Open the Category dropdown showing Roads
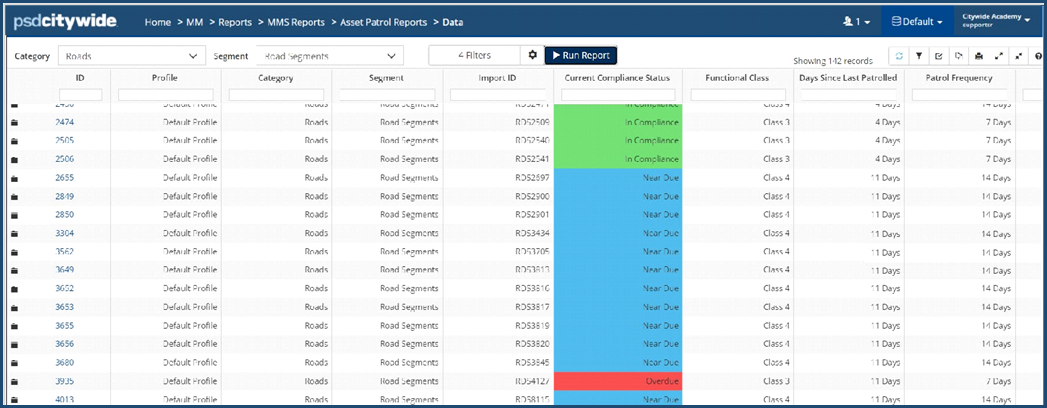 tap(131, 56)
